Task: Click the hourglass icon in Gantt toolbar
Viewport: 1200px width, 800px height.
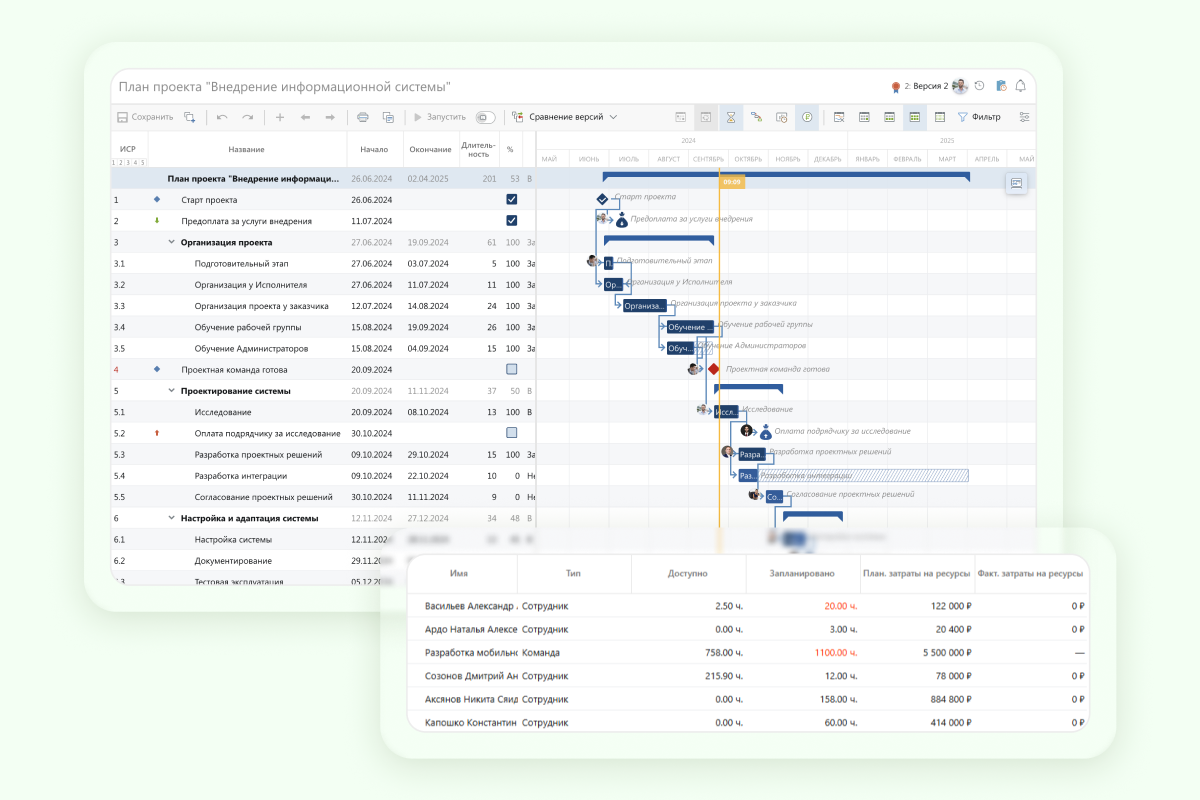Action: tap(731, 117)
